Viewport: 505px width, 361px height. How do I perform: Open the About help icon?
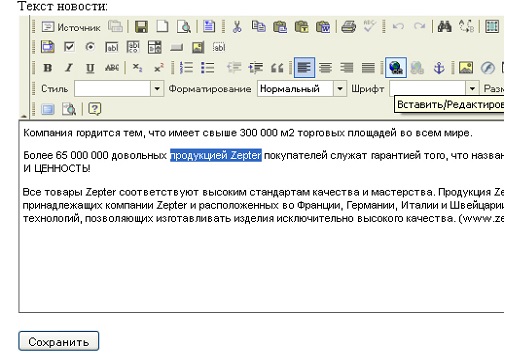[x=95, y=109]
